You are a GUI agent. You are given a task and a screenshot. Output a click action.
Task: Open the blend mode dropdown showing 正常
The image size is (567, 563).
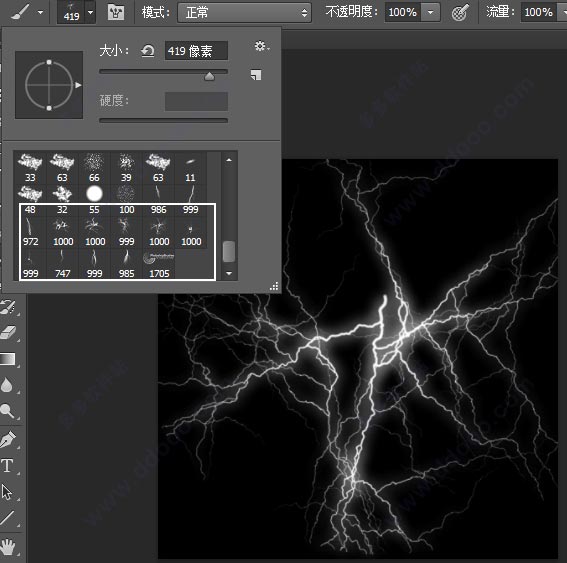[x=244, y=13]
